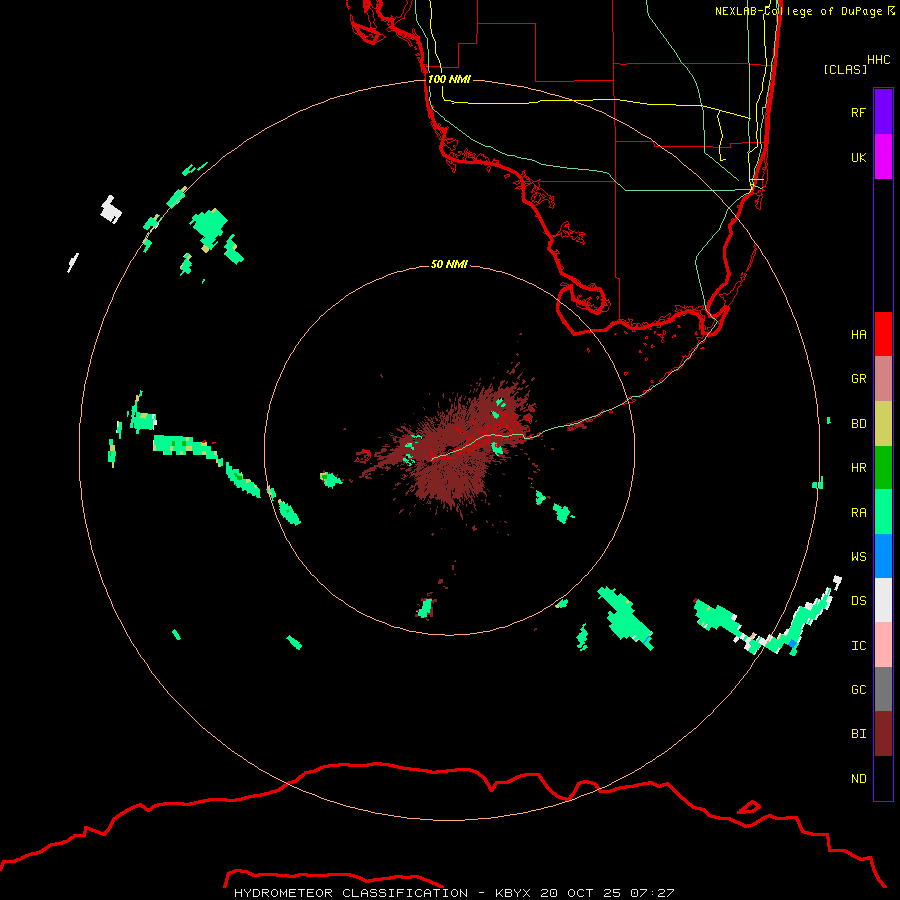Click the "DS" legend label
This screenshot has height=900, width=900.
pos(858,601)
